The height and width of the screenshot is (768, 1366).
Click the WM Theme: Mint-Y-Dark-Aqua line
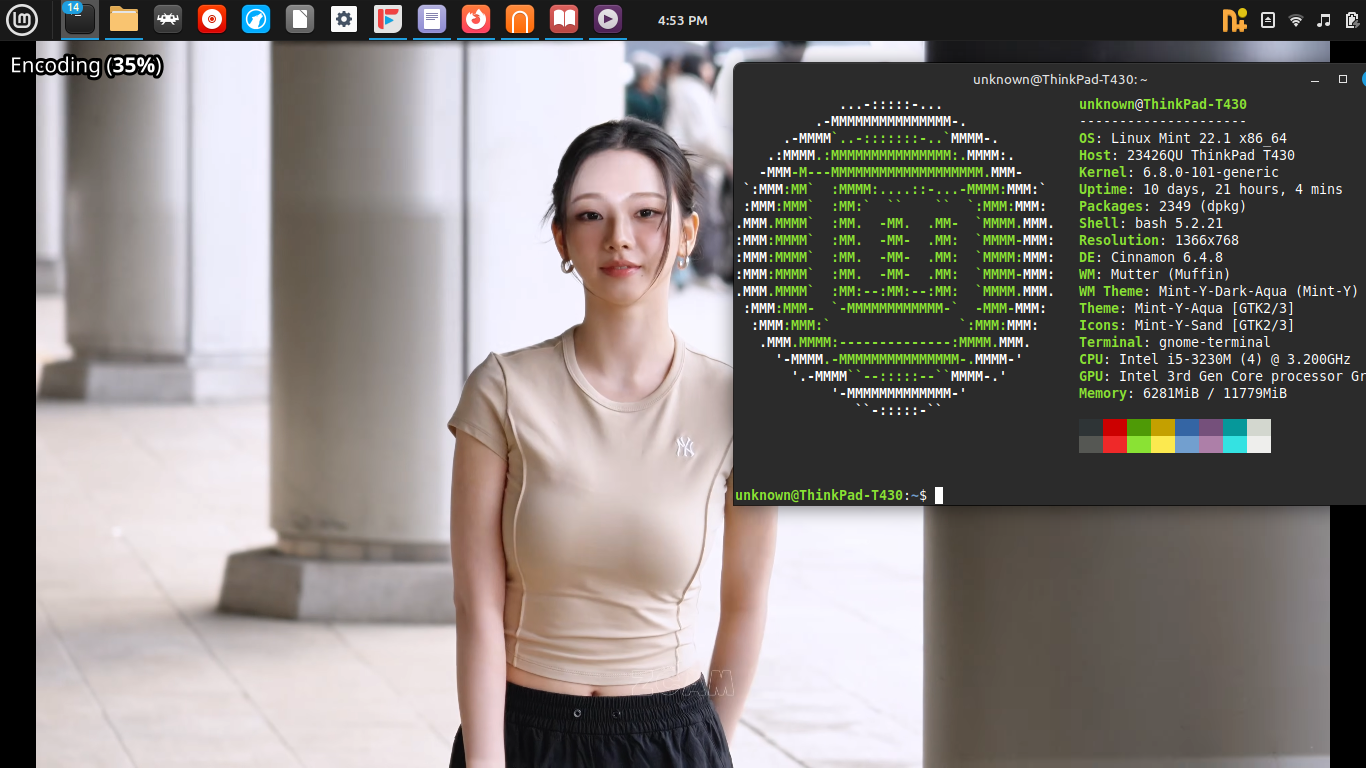(x=1219, y=291)
